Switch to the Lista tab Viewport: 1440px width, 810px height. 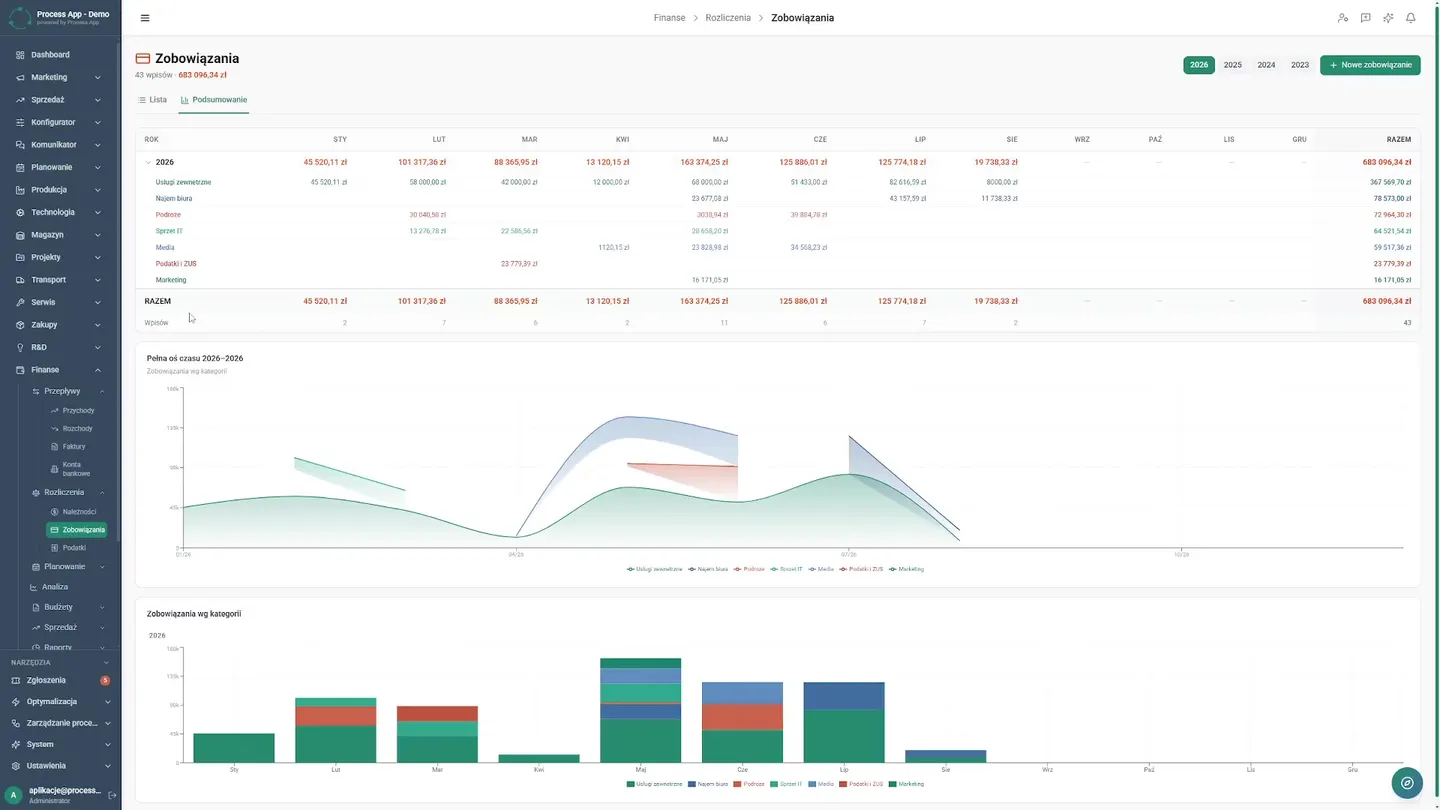tap(153, 100)
